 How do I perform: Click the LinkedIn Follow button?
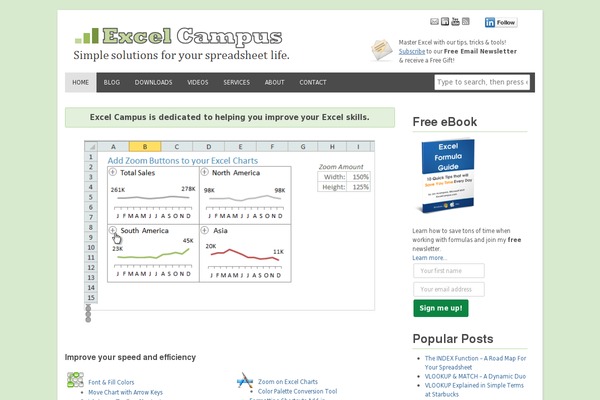coord(501,23)
